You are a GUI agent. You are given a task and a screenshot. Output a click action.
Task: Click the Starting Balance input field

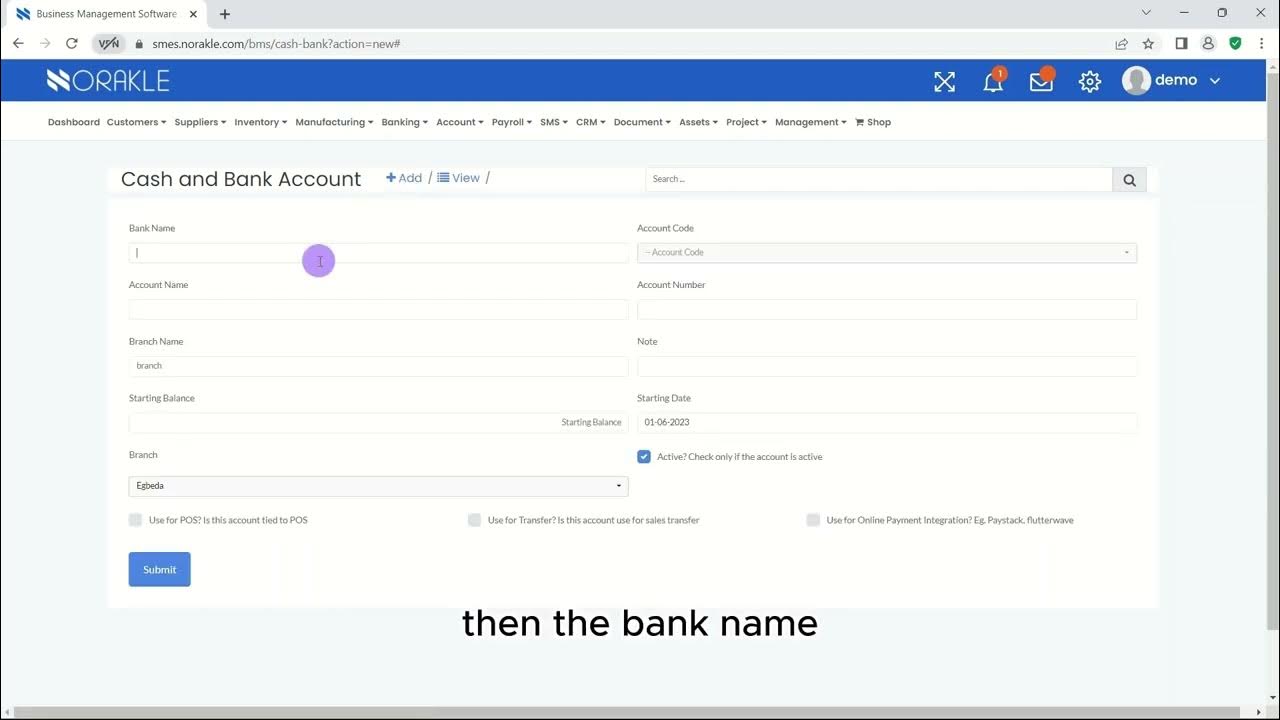[378, 423]
